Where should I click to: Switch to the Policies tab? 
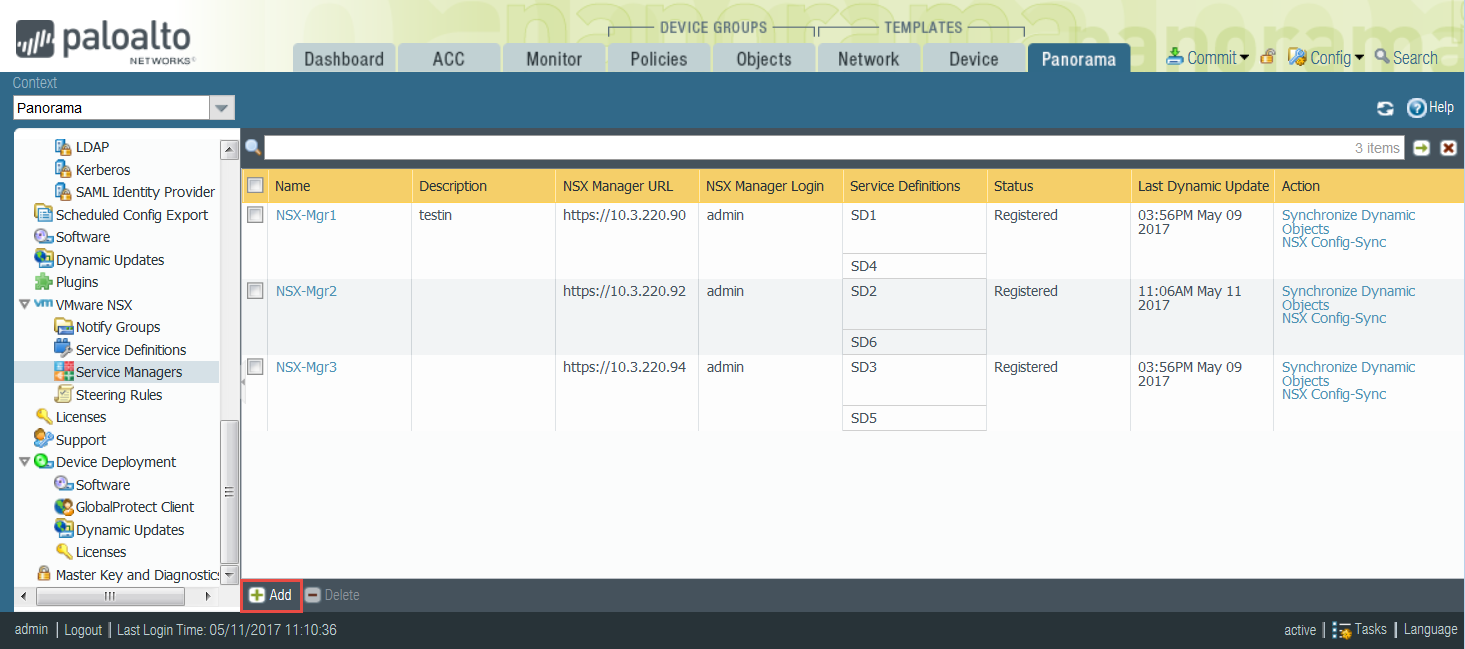click(x=658, y=59)
